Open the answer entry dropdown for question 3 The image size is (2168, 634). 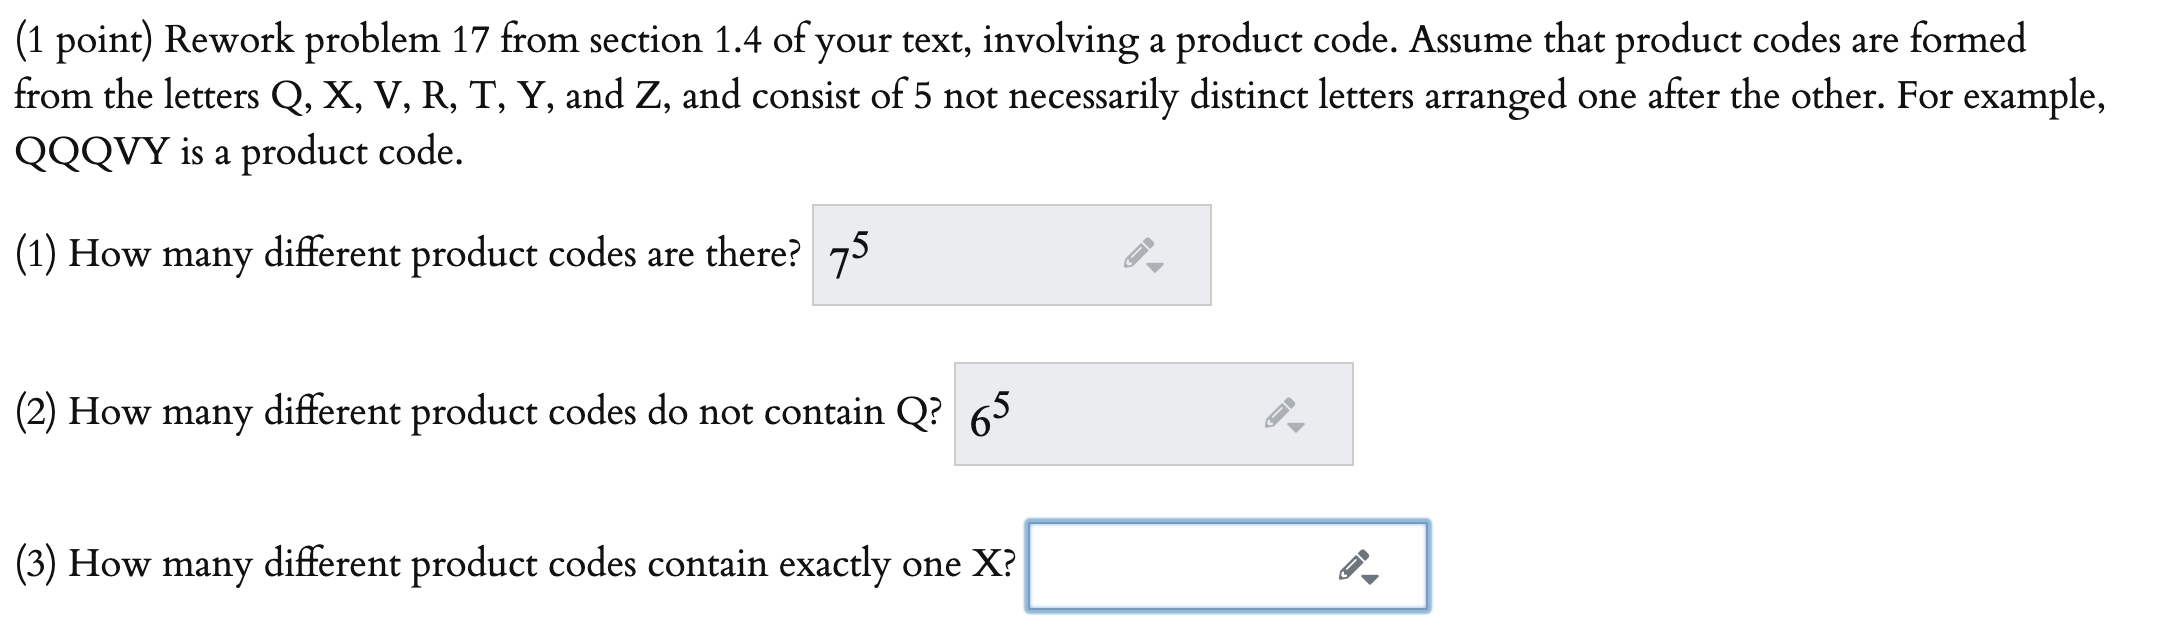(x=1369, y=577)
